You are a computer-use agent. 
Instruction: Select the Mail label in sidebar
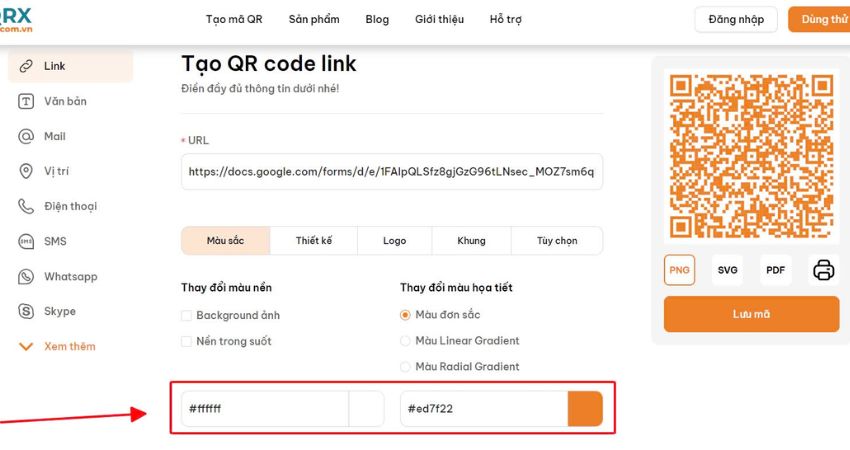[55, 136]
